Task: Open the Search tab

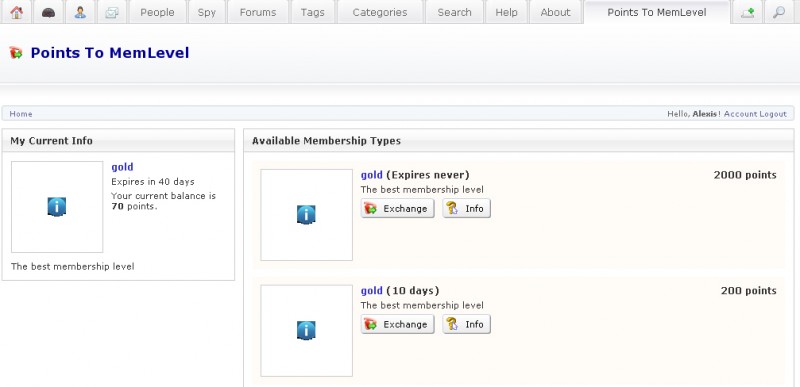Action: coord(454,12)
